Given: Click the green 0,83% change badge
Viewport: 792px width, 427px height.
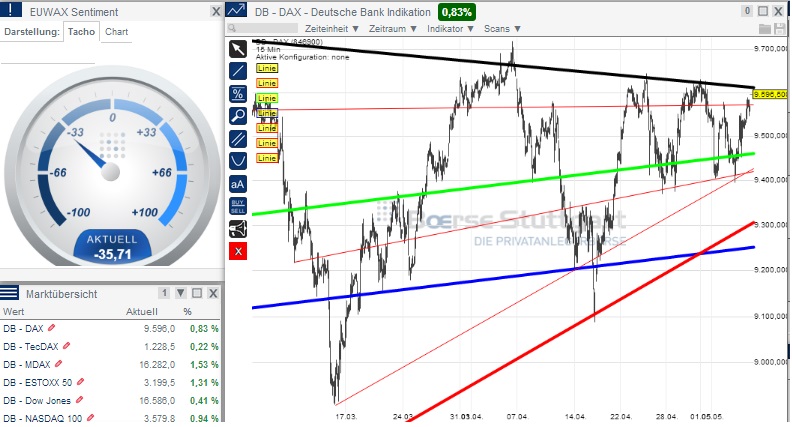Looking at the screenshot, I should 457,12.
